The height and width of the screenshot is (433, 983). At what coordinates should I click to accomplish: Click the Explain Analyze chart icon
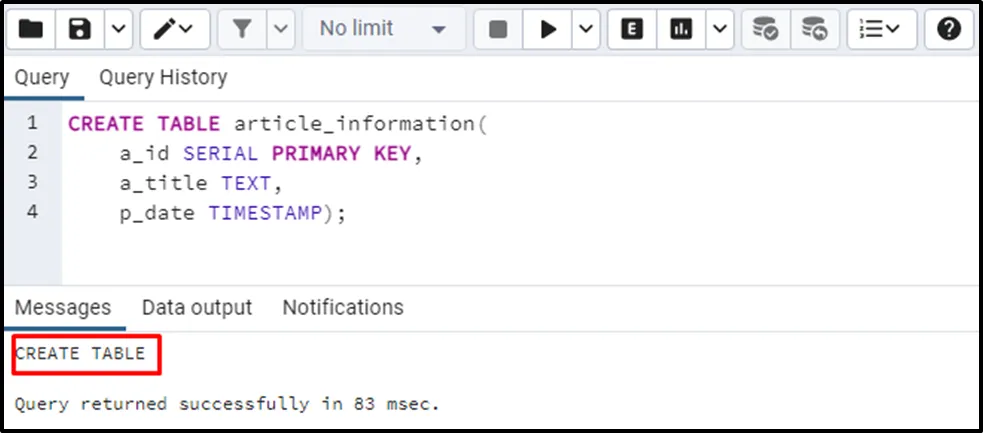tap(682, 29)
